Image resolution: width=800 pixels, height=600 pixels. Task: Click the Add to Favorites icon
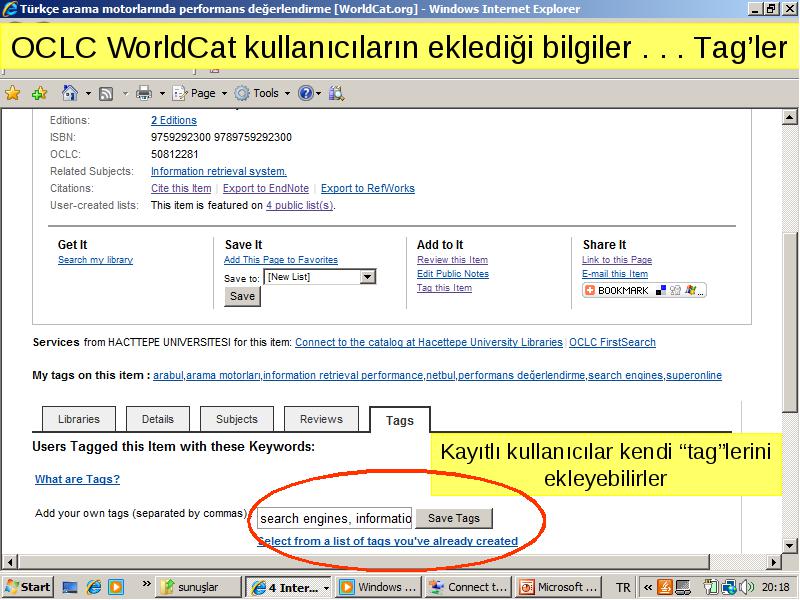click(39, 93)
